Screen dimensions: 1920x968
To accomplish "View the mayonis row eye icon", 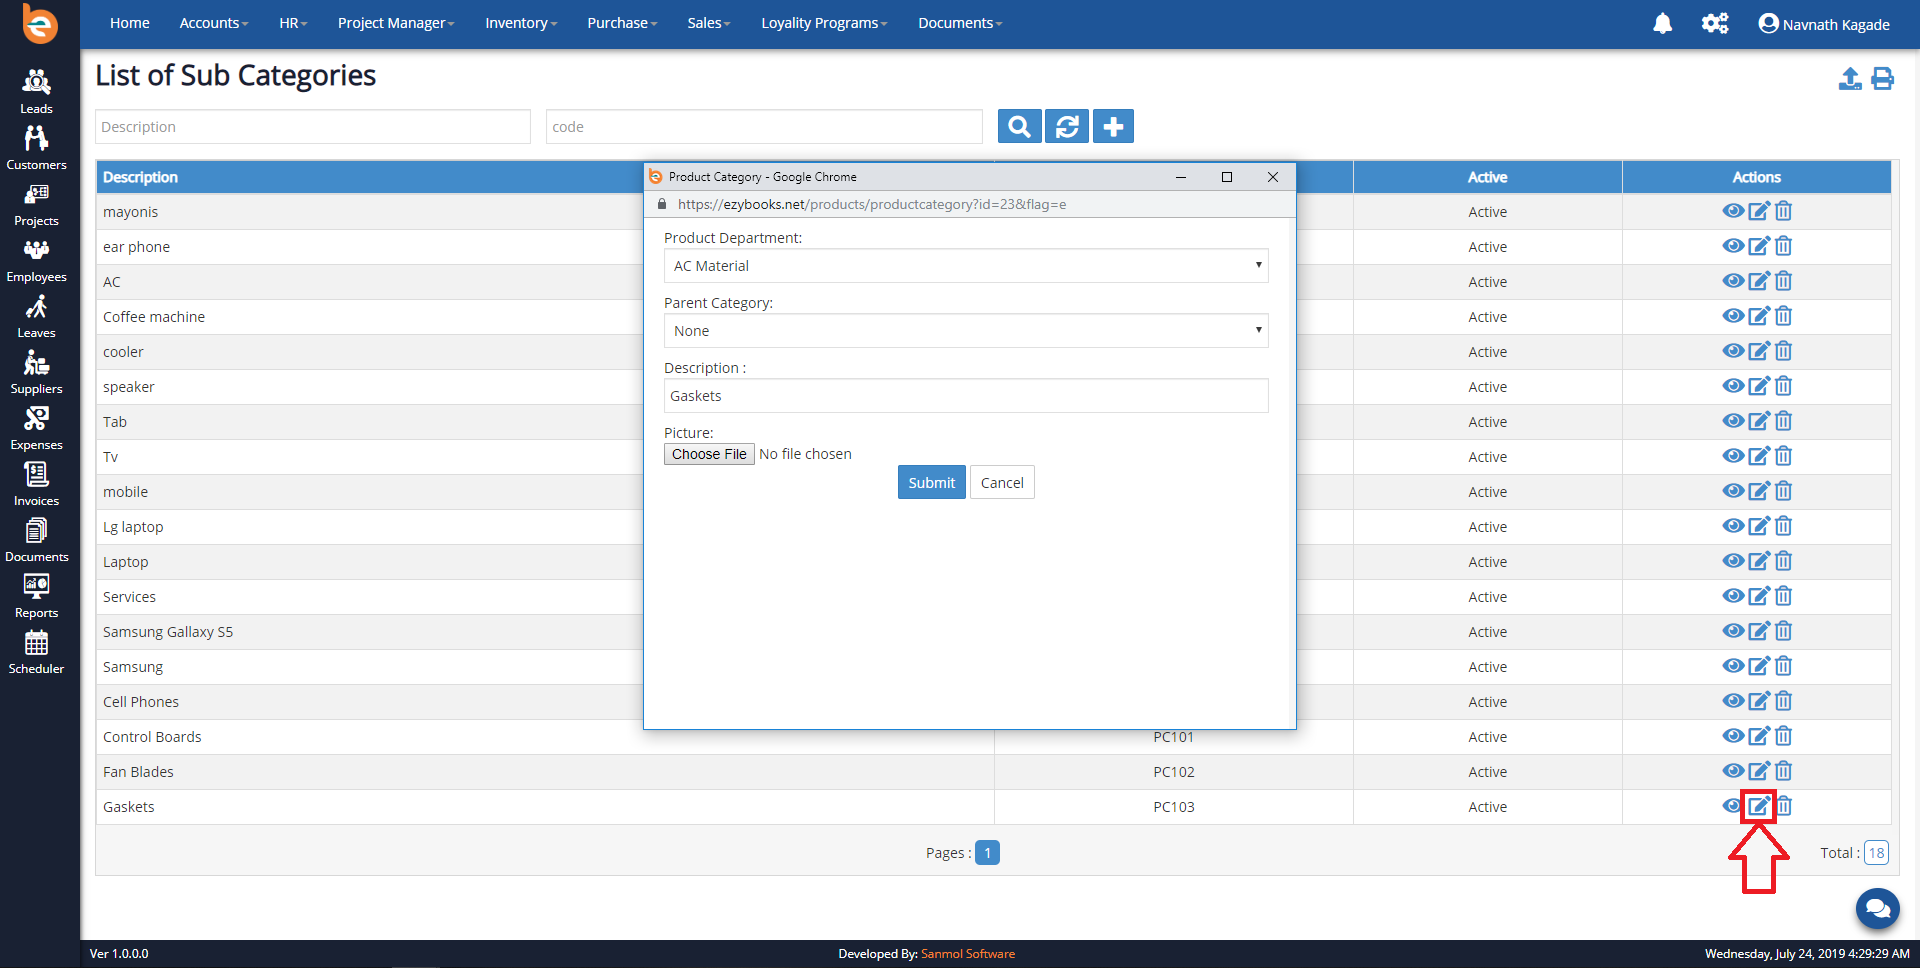I will pyautogui.click(x=1733, y=211).
